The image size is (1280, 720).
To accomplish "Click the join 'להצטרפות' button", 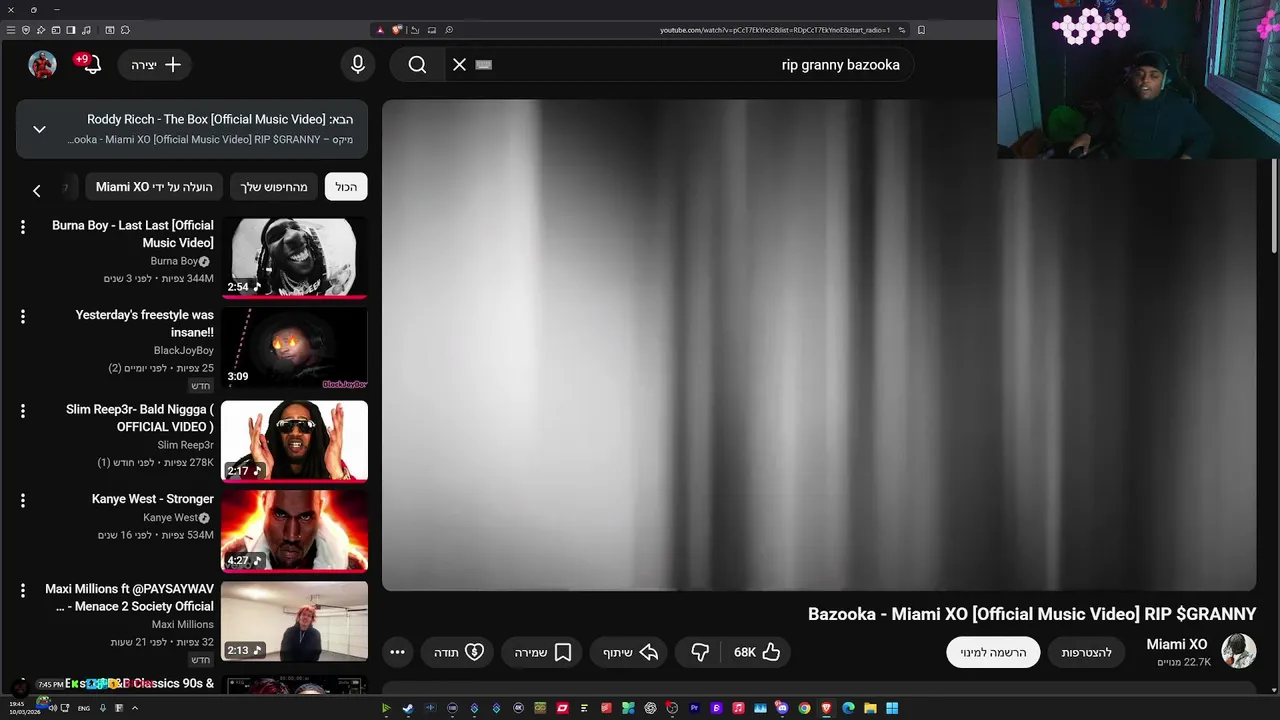I will 1086,652.
